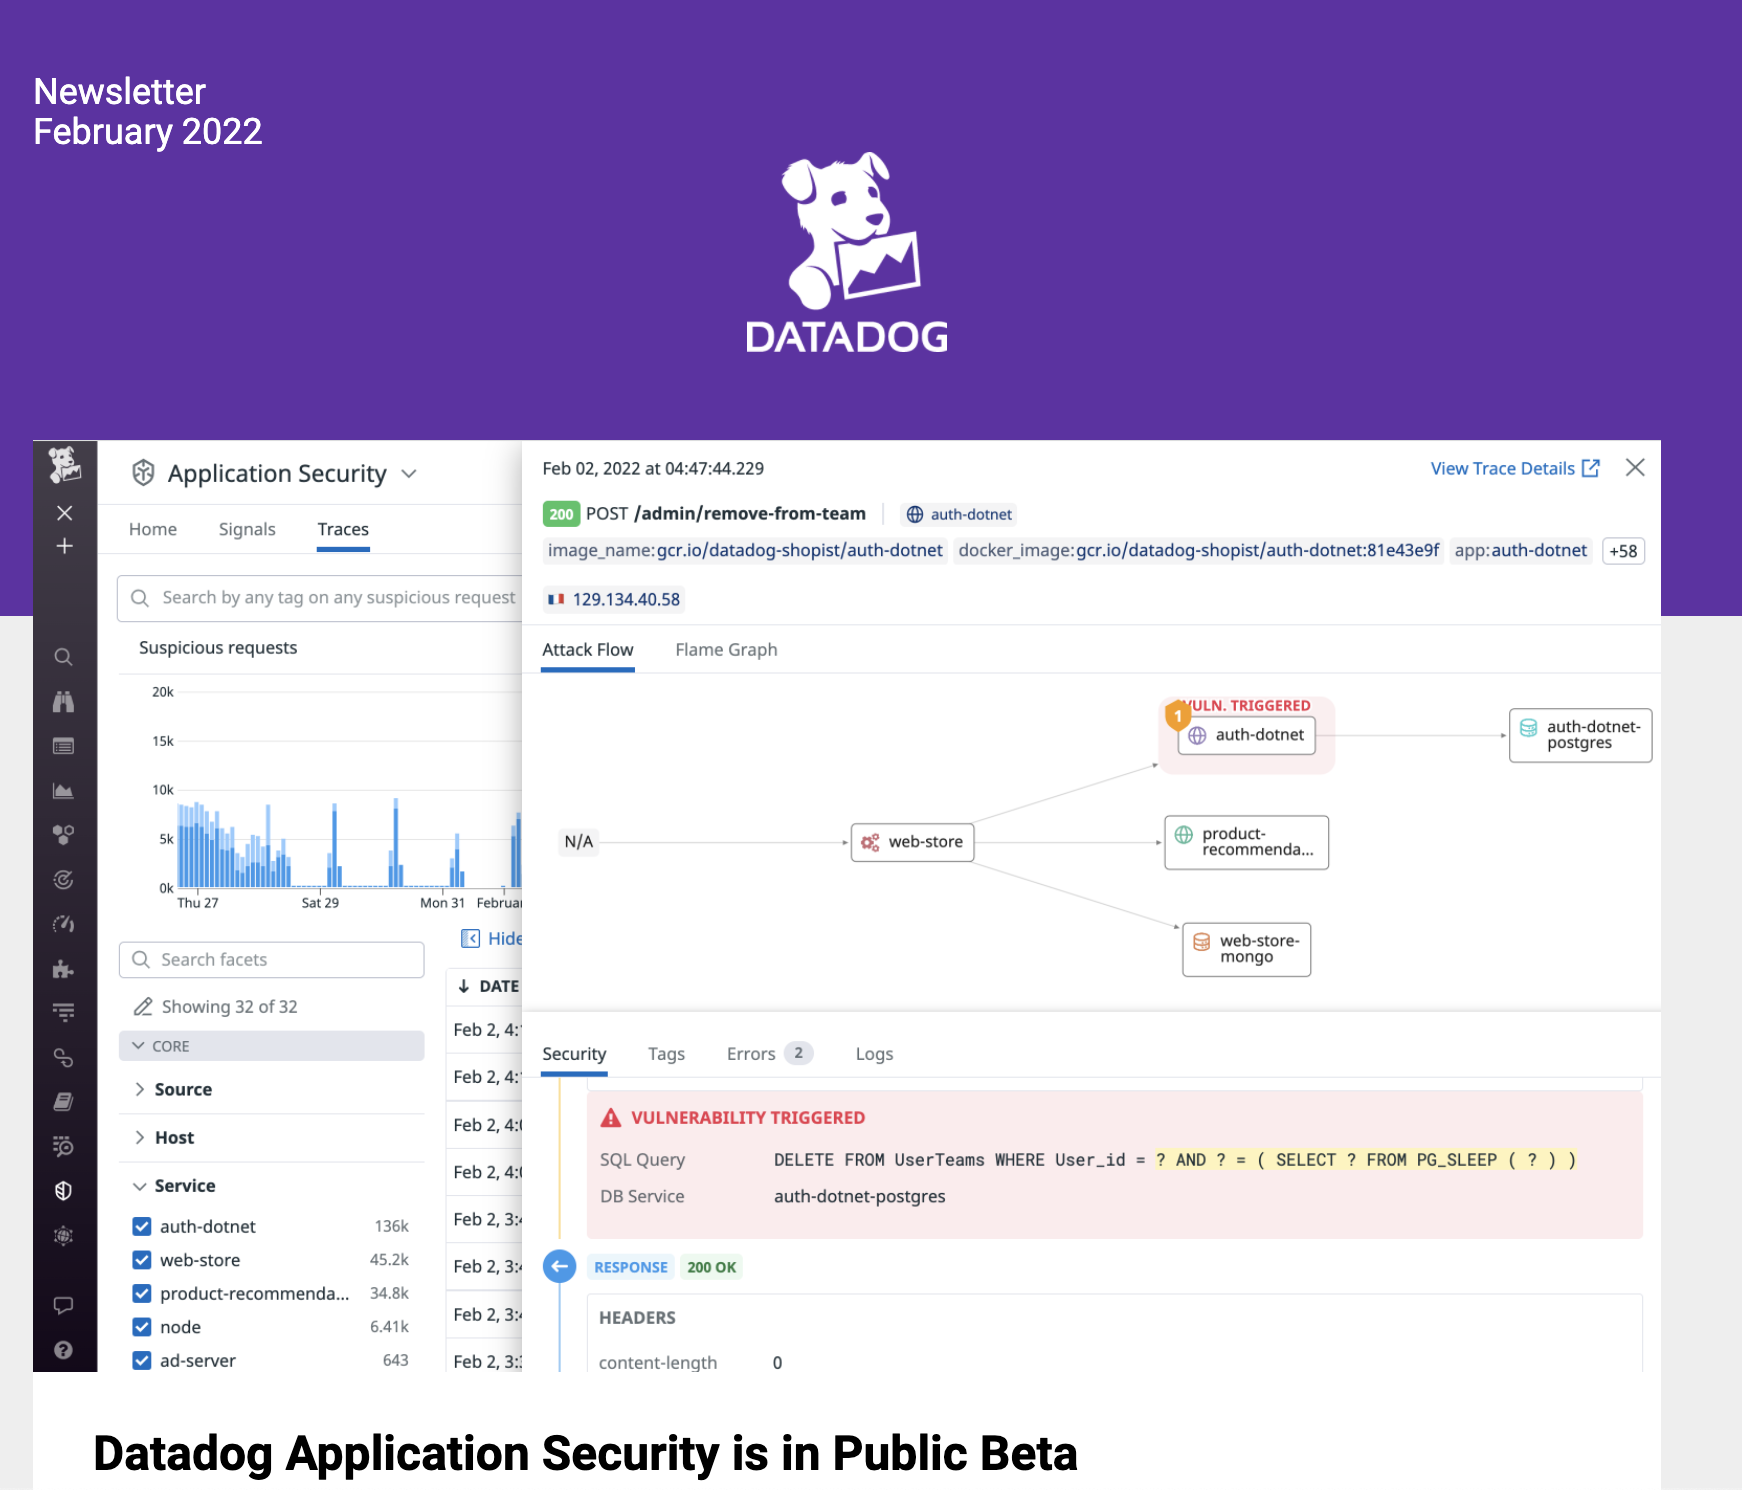Select the Attack Flow tab
The height and width of the screenshot is (1490, 1742).
point(588,649)
